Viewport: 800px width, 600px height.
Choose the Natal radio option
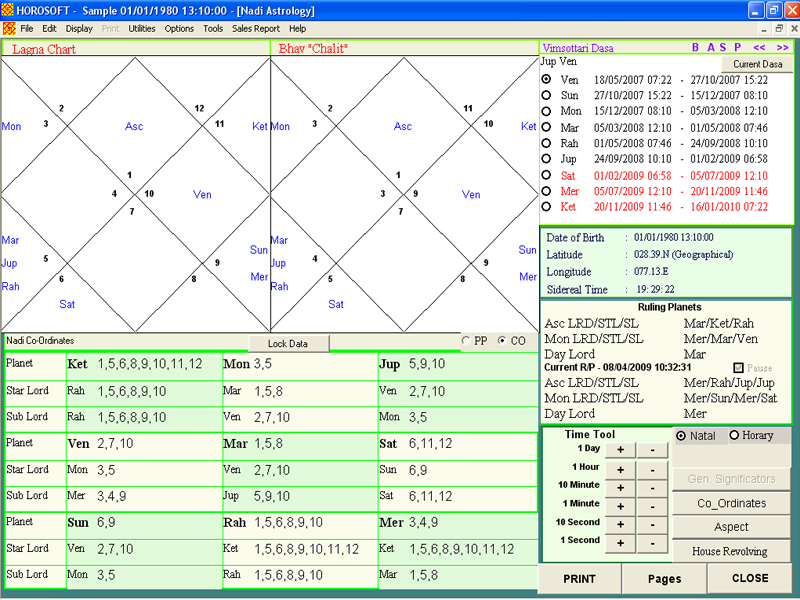tap(681, 436)
